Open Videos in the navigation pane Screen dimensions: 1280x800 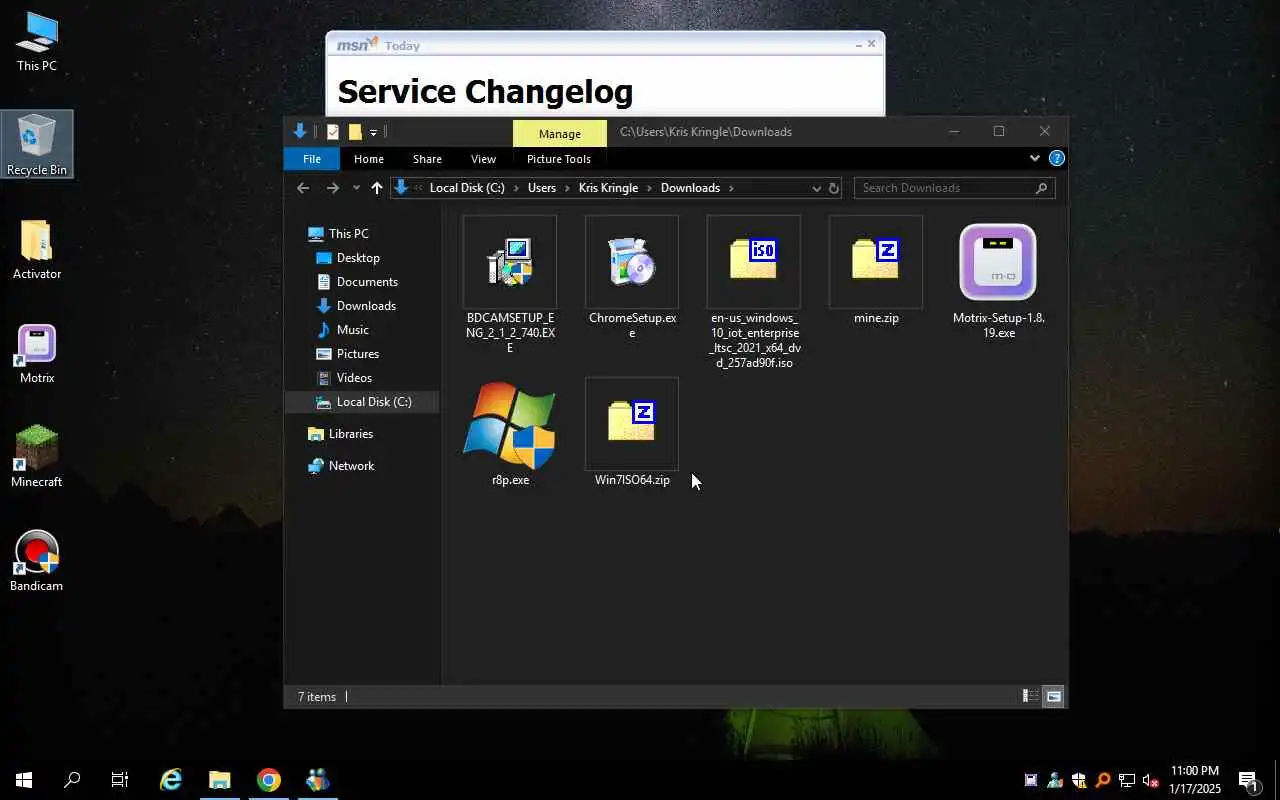(x=344, y=378)
